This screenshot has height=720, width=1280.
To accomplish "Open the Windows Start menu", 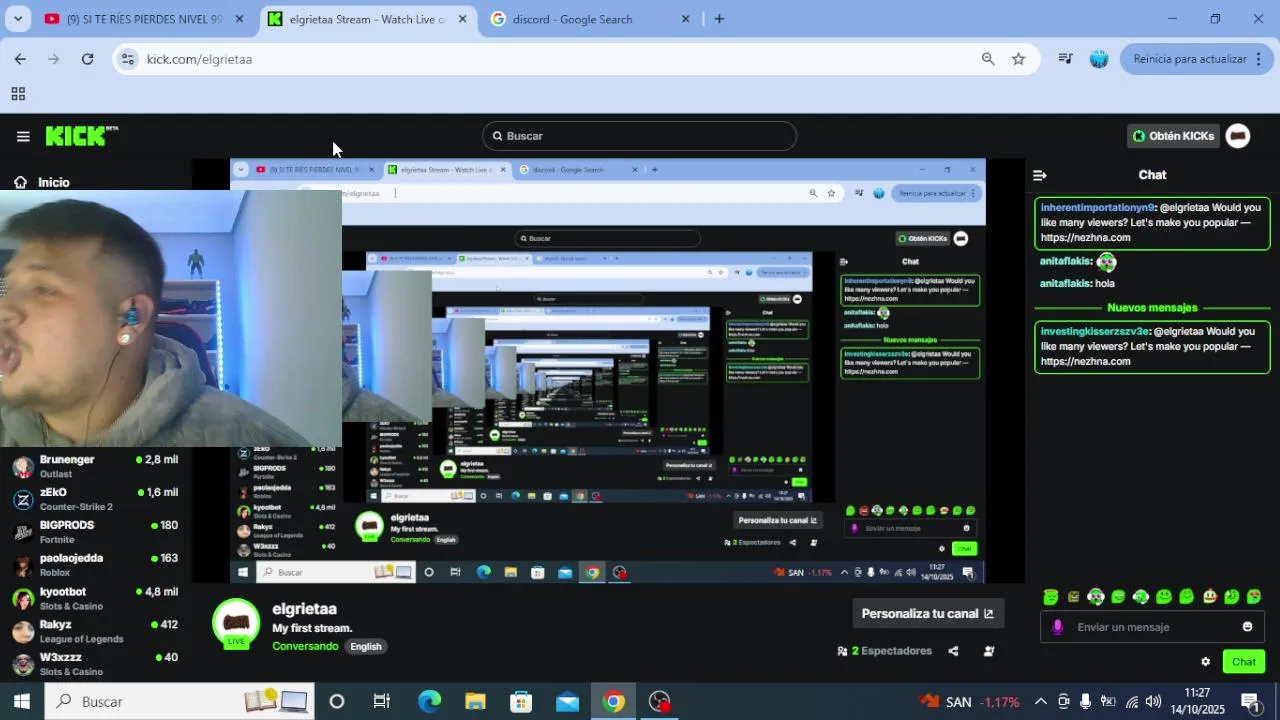I will pos(22,702).
